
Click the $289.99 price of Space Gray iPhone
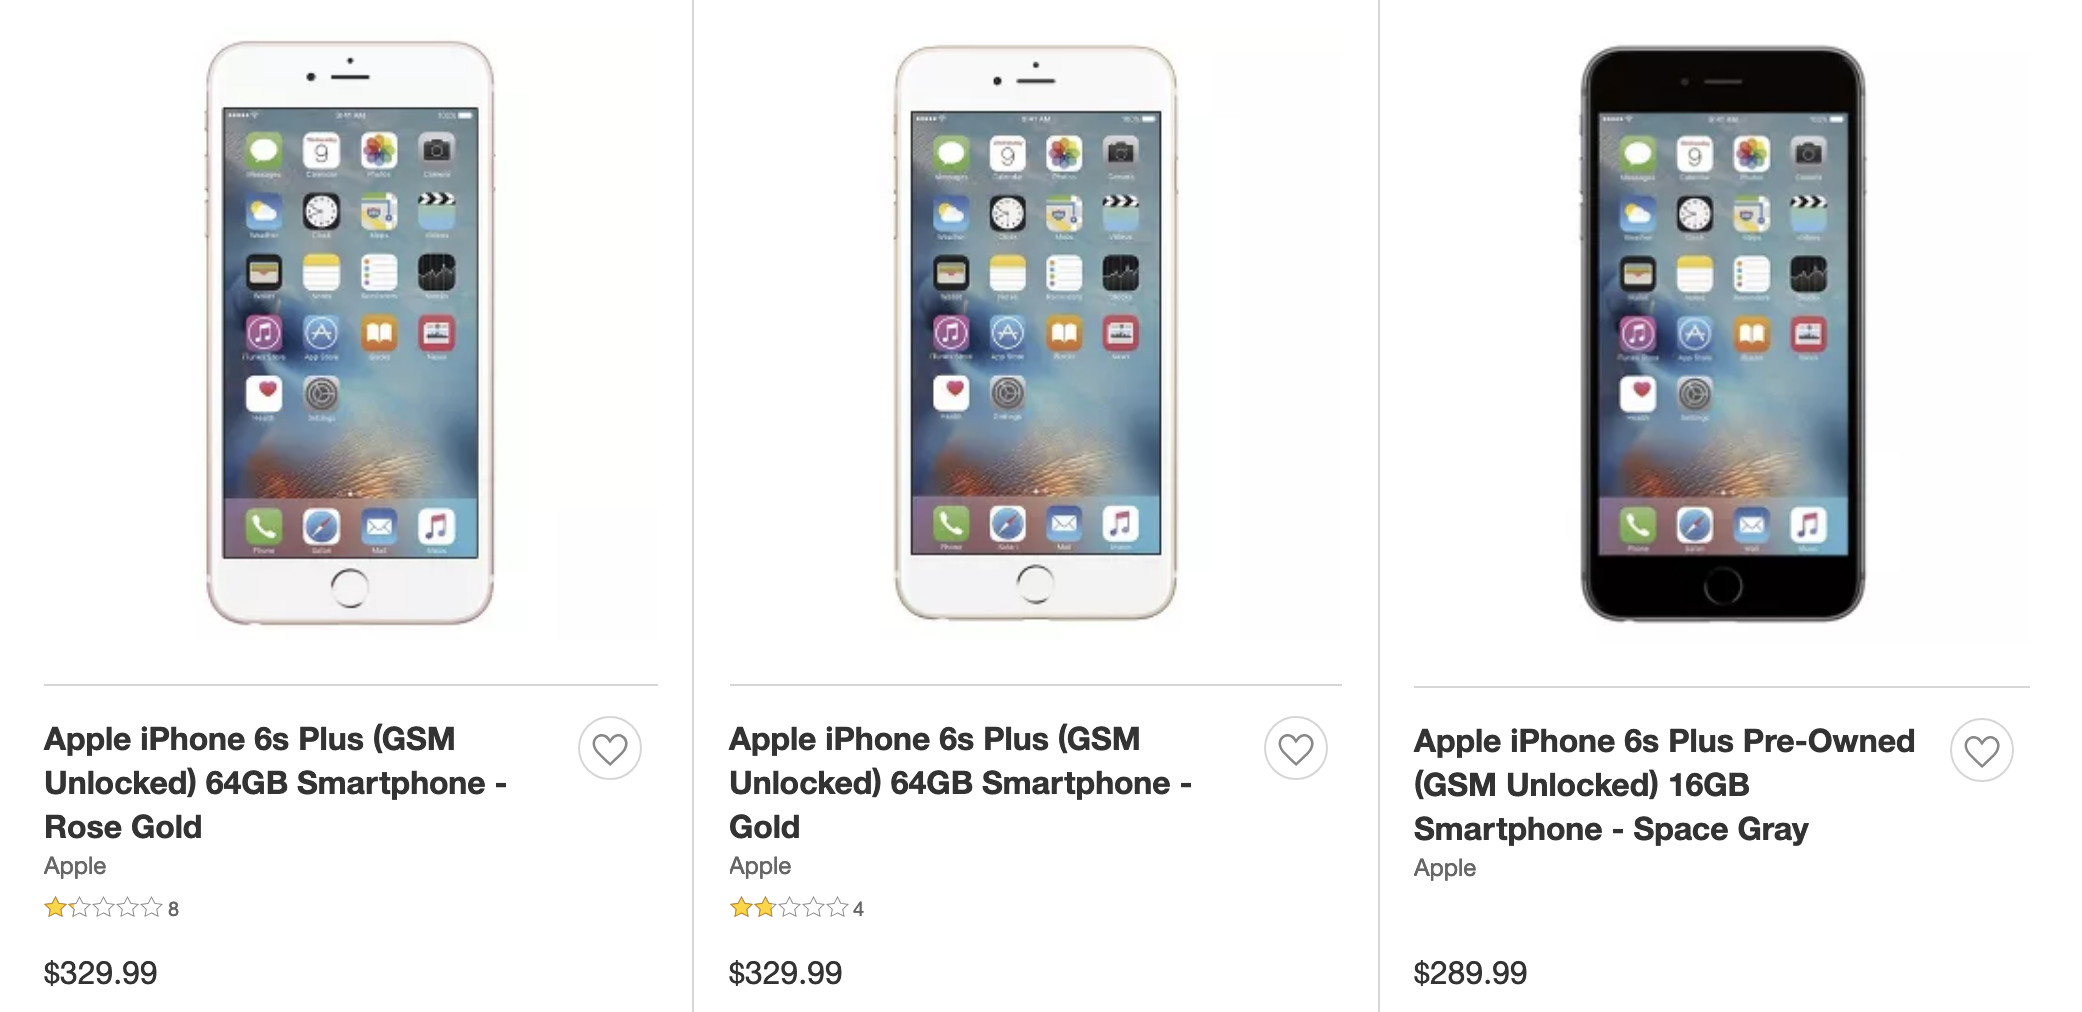[x=1470, y=973]
